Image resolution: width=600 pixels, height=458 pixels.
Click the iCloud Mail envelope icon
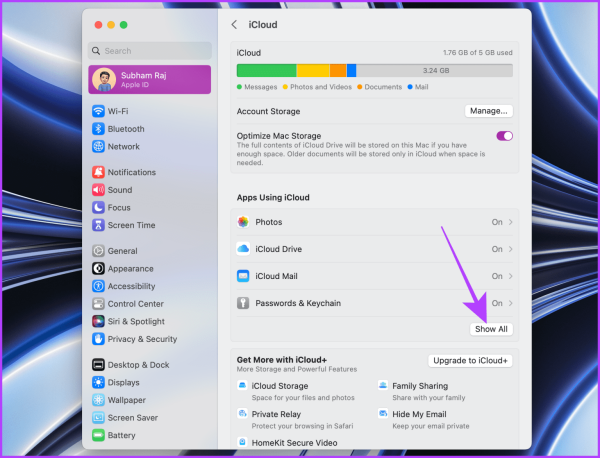pos(243,276)
